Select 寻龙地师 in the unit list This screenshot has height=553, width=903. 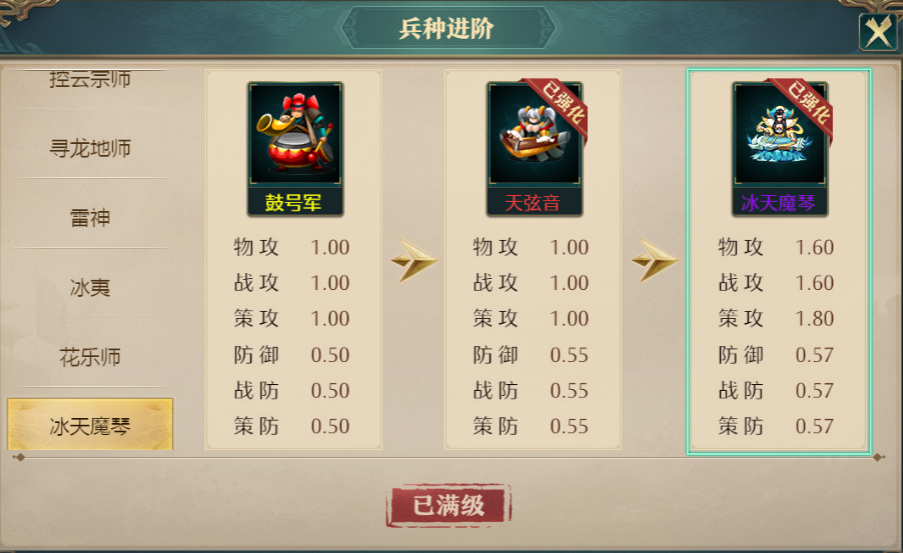pos(90,149)
